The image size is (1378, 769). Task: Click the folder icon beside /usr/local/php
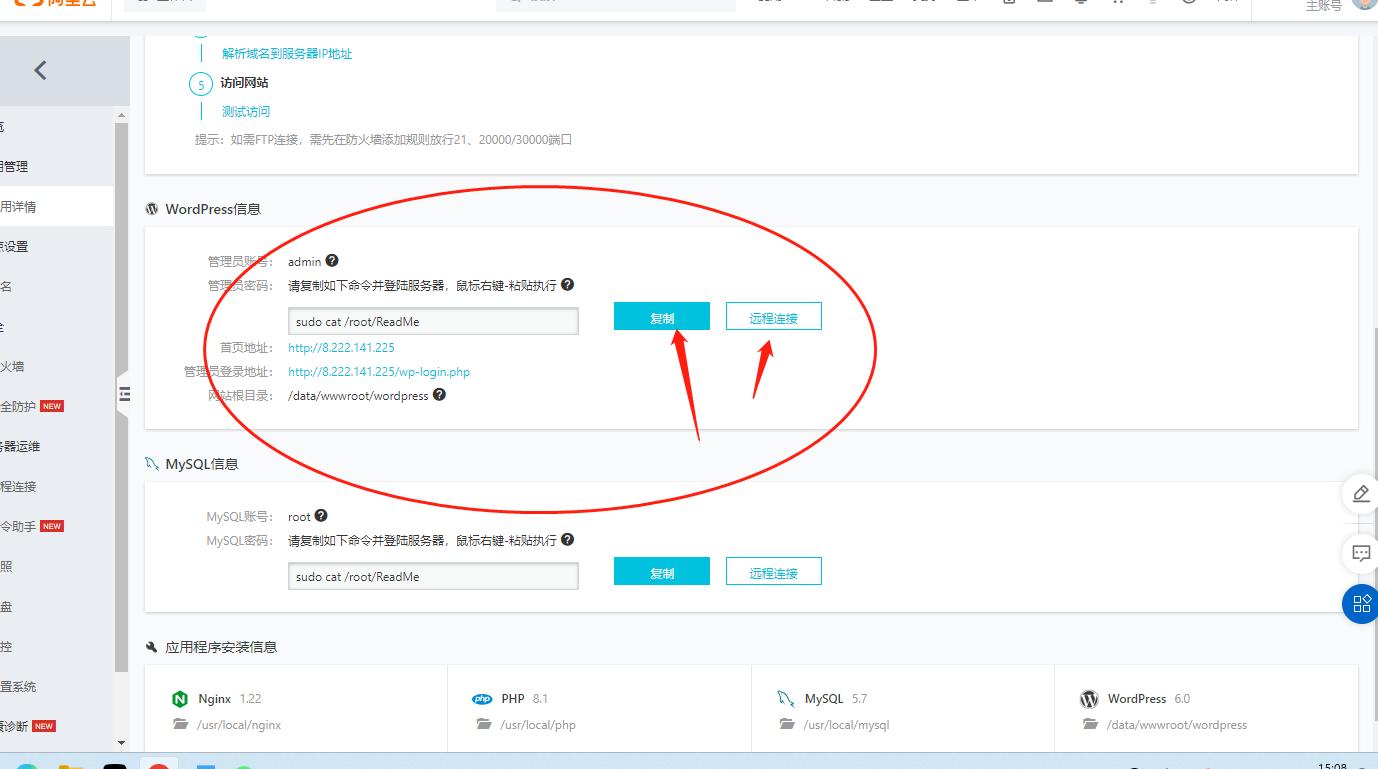point(483,725)
